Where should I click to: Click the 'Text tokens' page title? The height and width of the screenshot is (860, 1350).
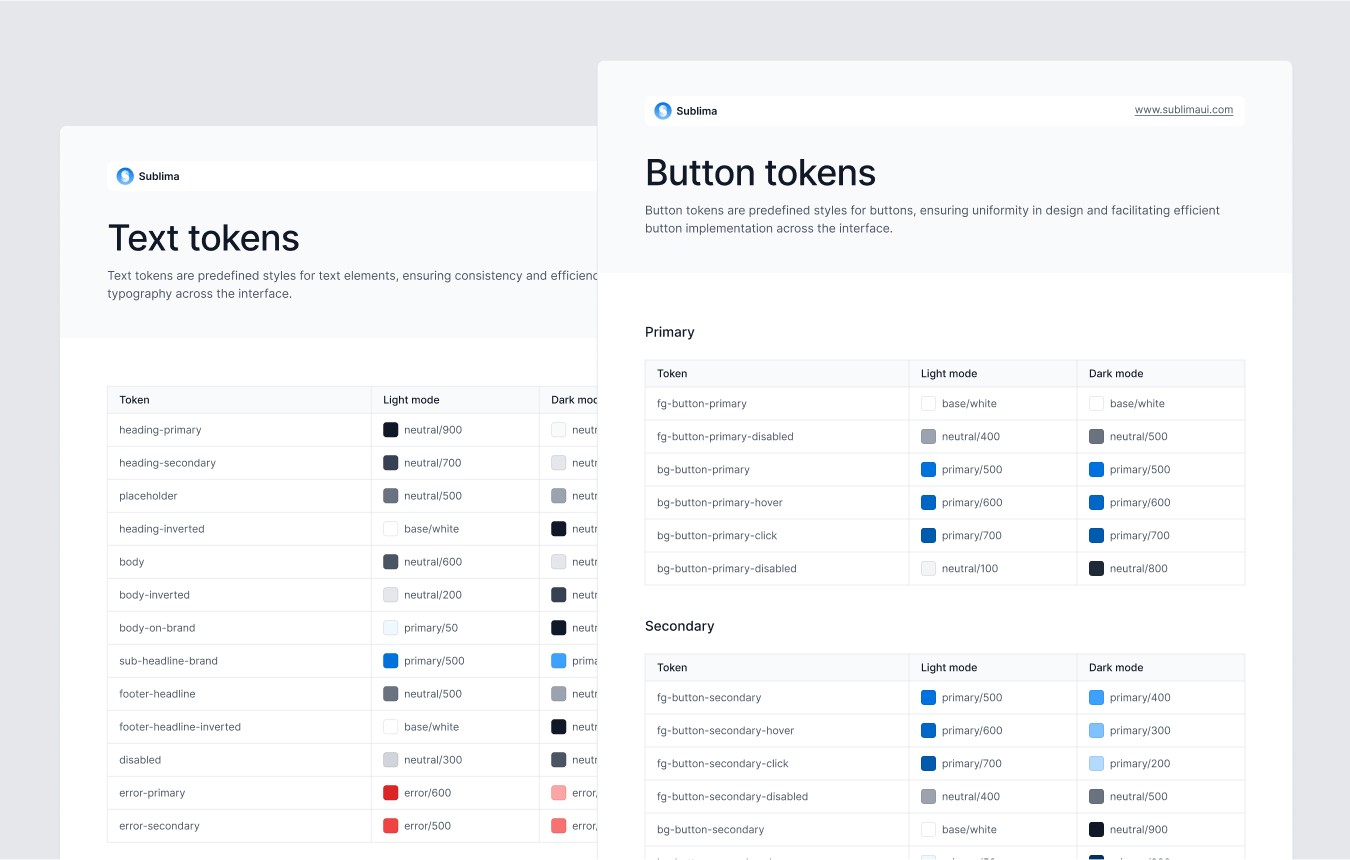point(204,238)
